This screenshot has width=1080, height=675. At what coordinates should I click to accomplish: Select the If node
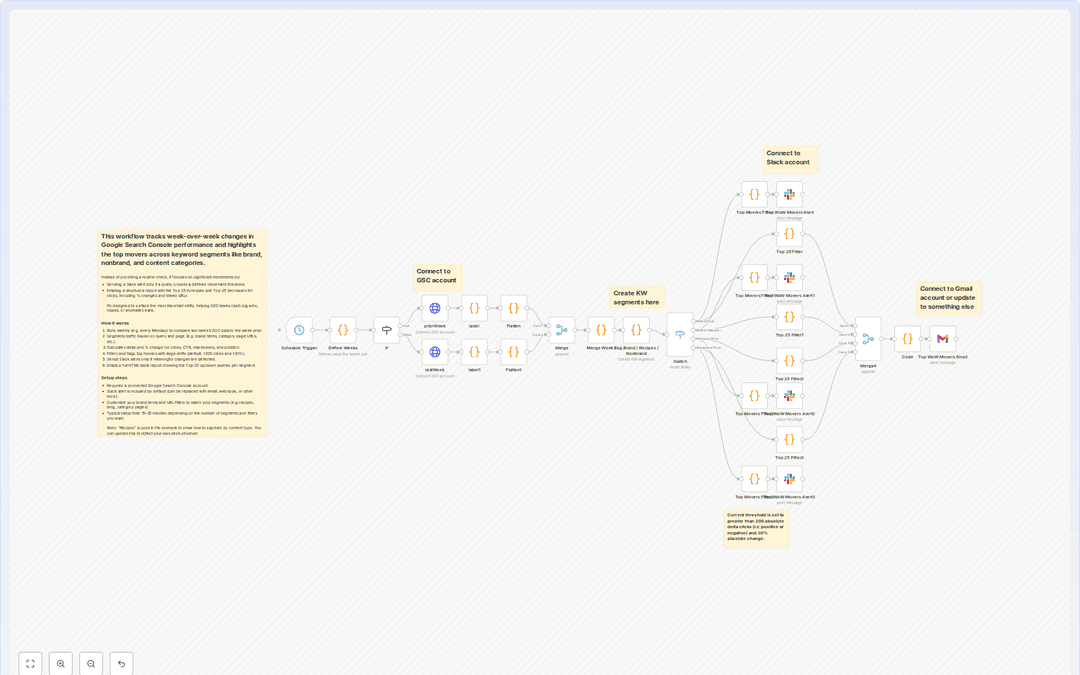(386, 328)
